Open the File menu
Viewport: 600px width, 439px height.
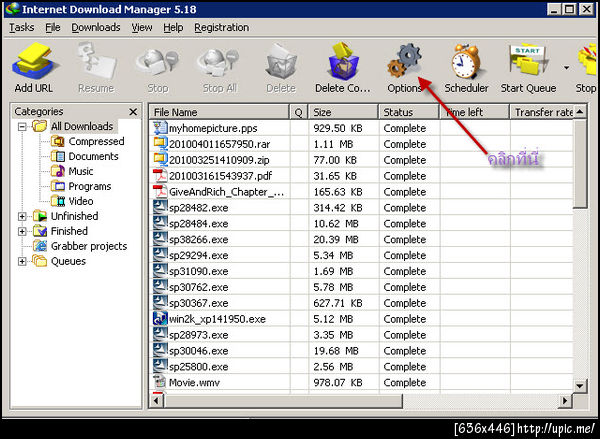pyautogui.click(x=53, y=28)
